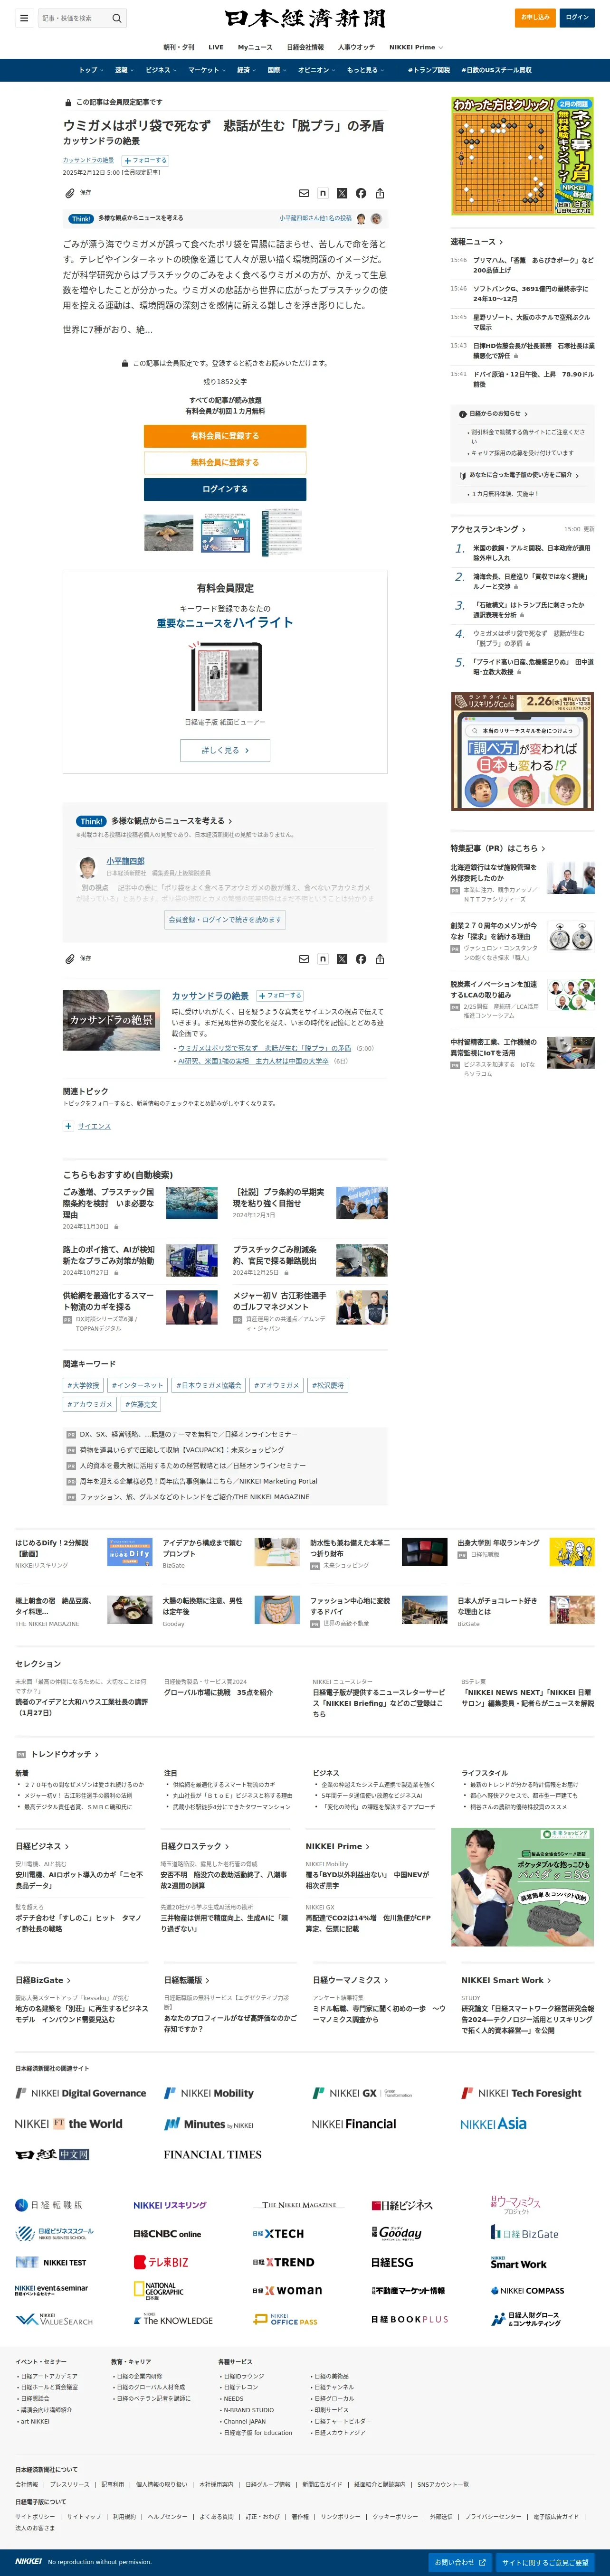This screenshot has height=2576, width=610.
Task: Click the orange 有料会員に登録する button
Action: [225, 436]
